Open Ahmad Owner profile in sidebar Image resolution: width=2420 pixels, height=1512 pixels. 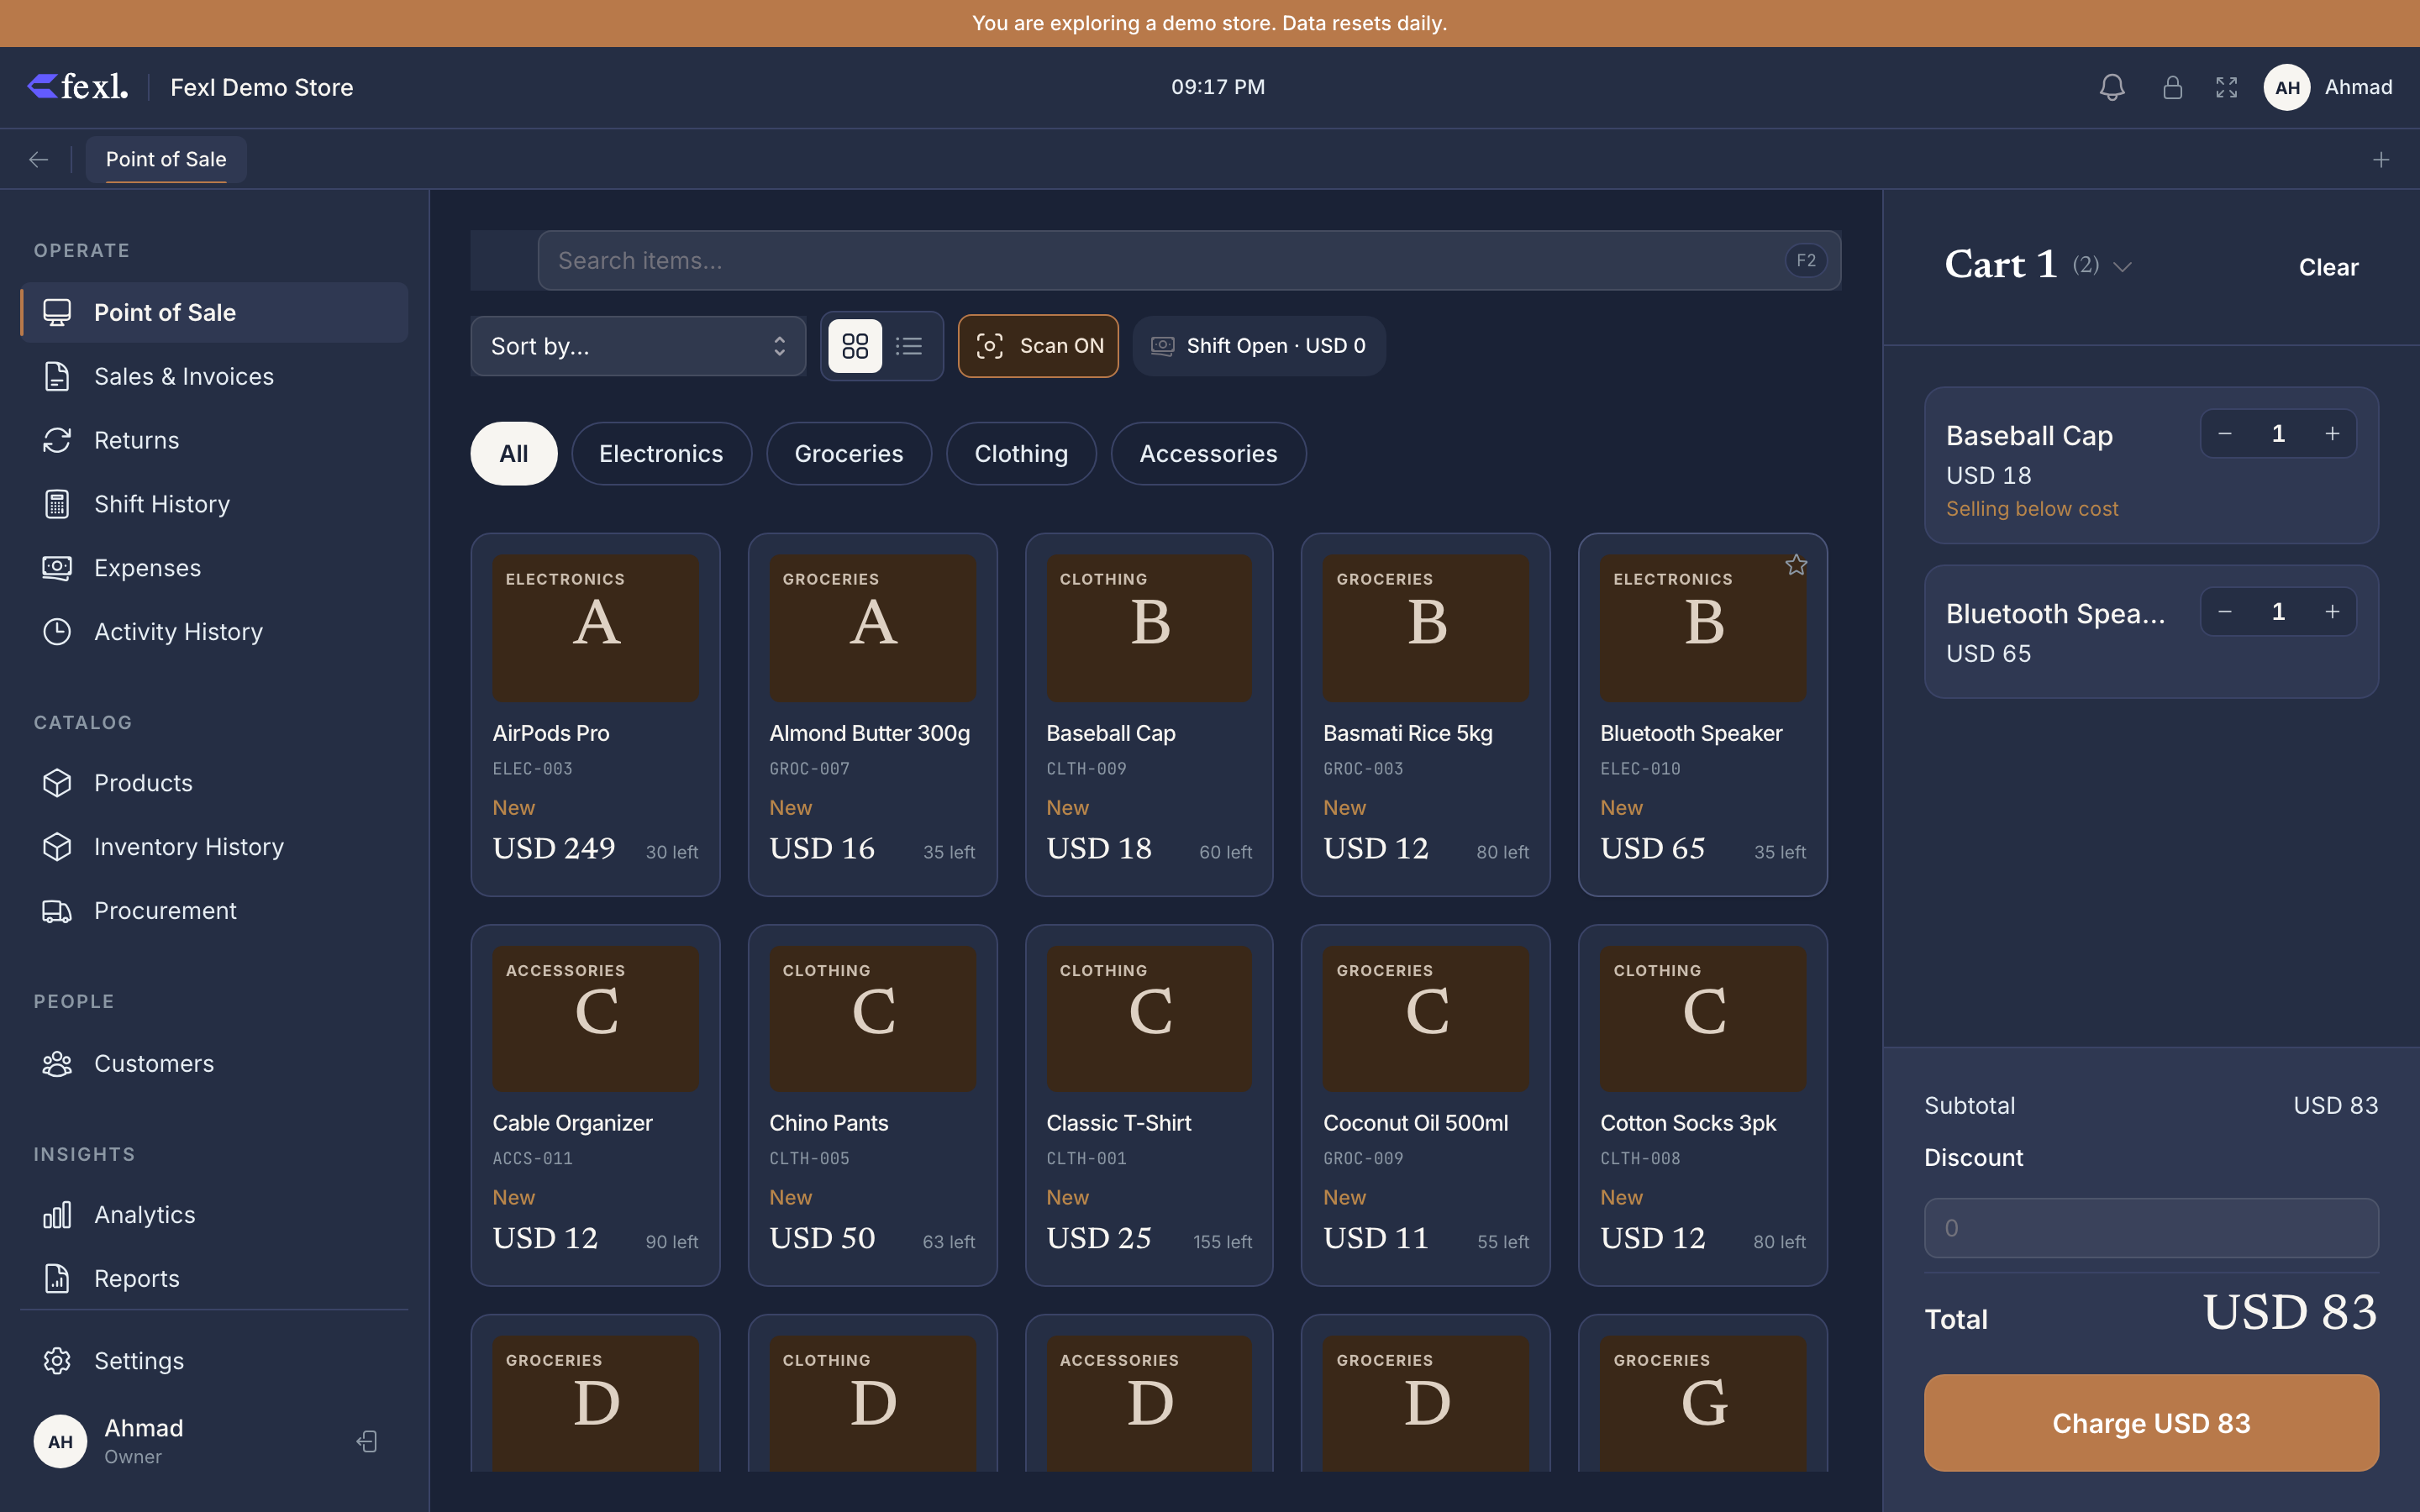pos(110,1441)
